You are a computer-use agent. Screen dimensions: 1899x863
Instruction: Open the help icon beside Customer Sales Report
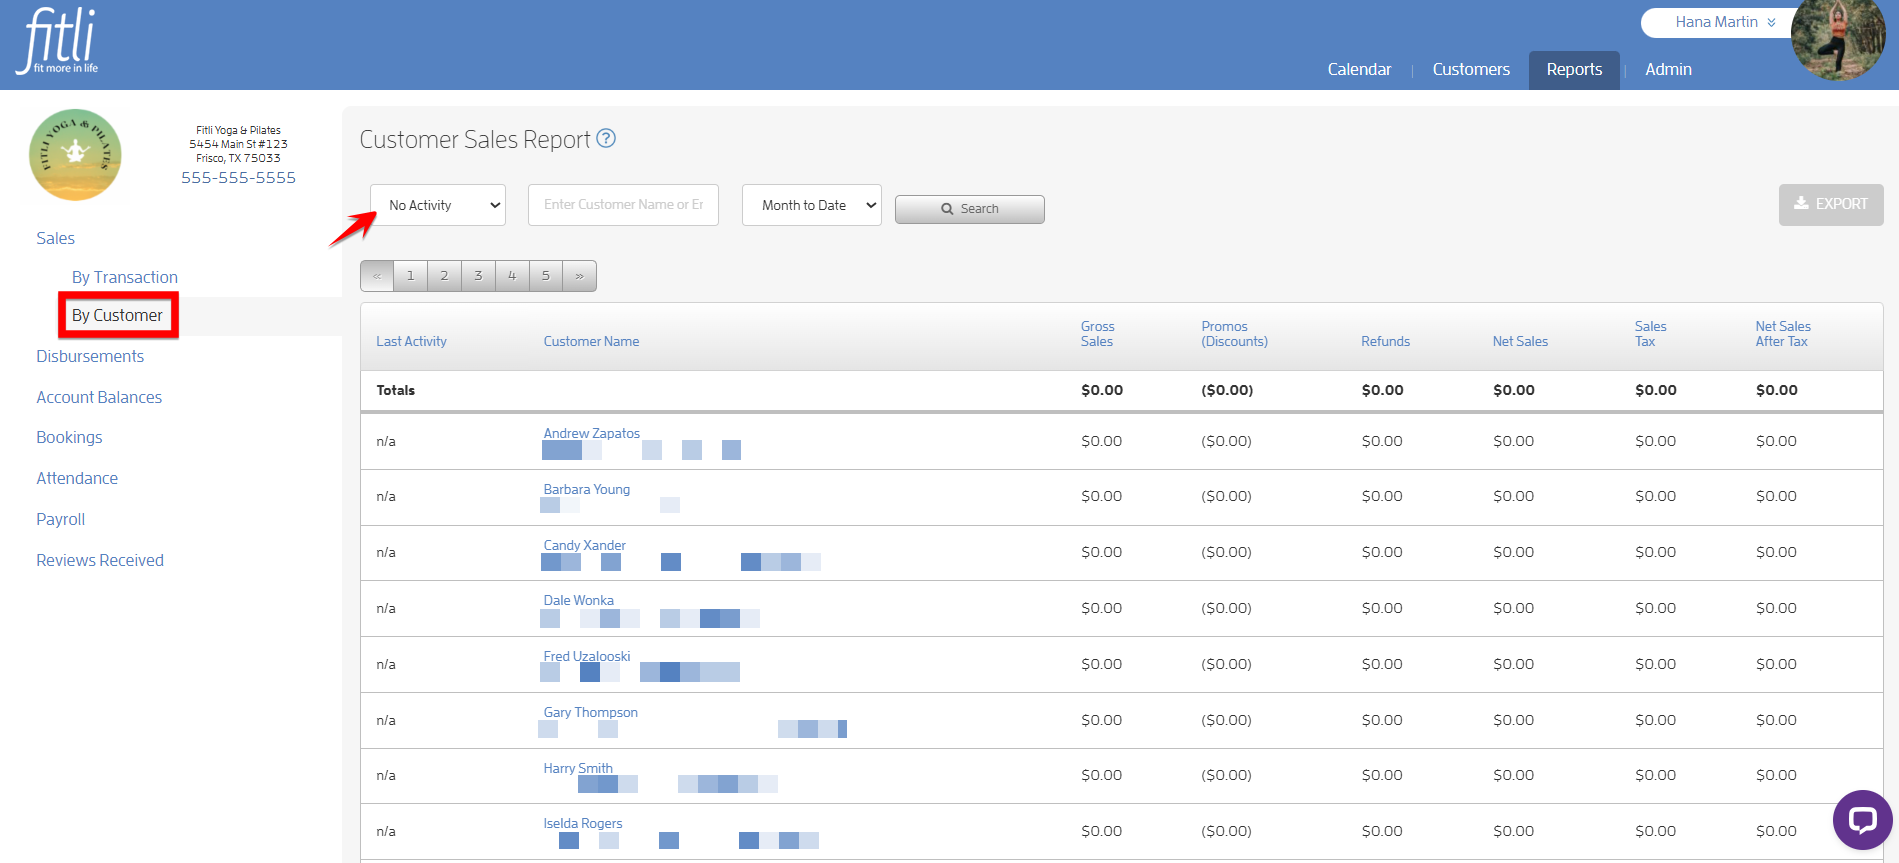tap(606, 139)
